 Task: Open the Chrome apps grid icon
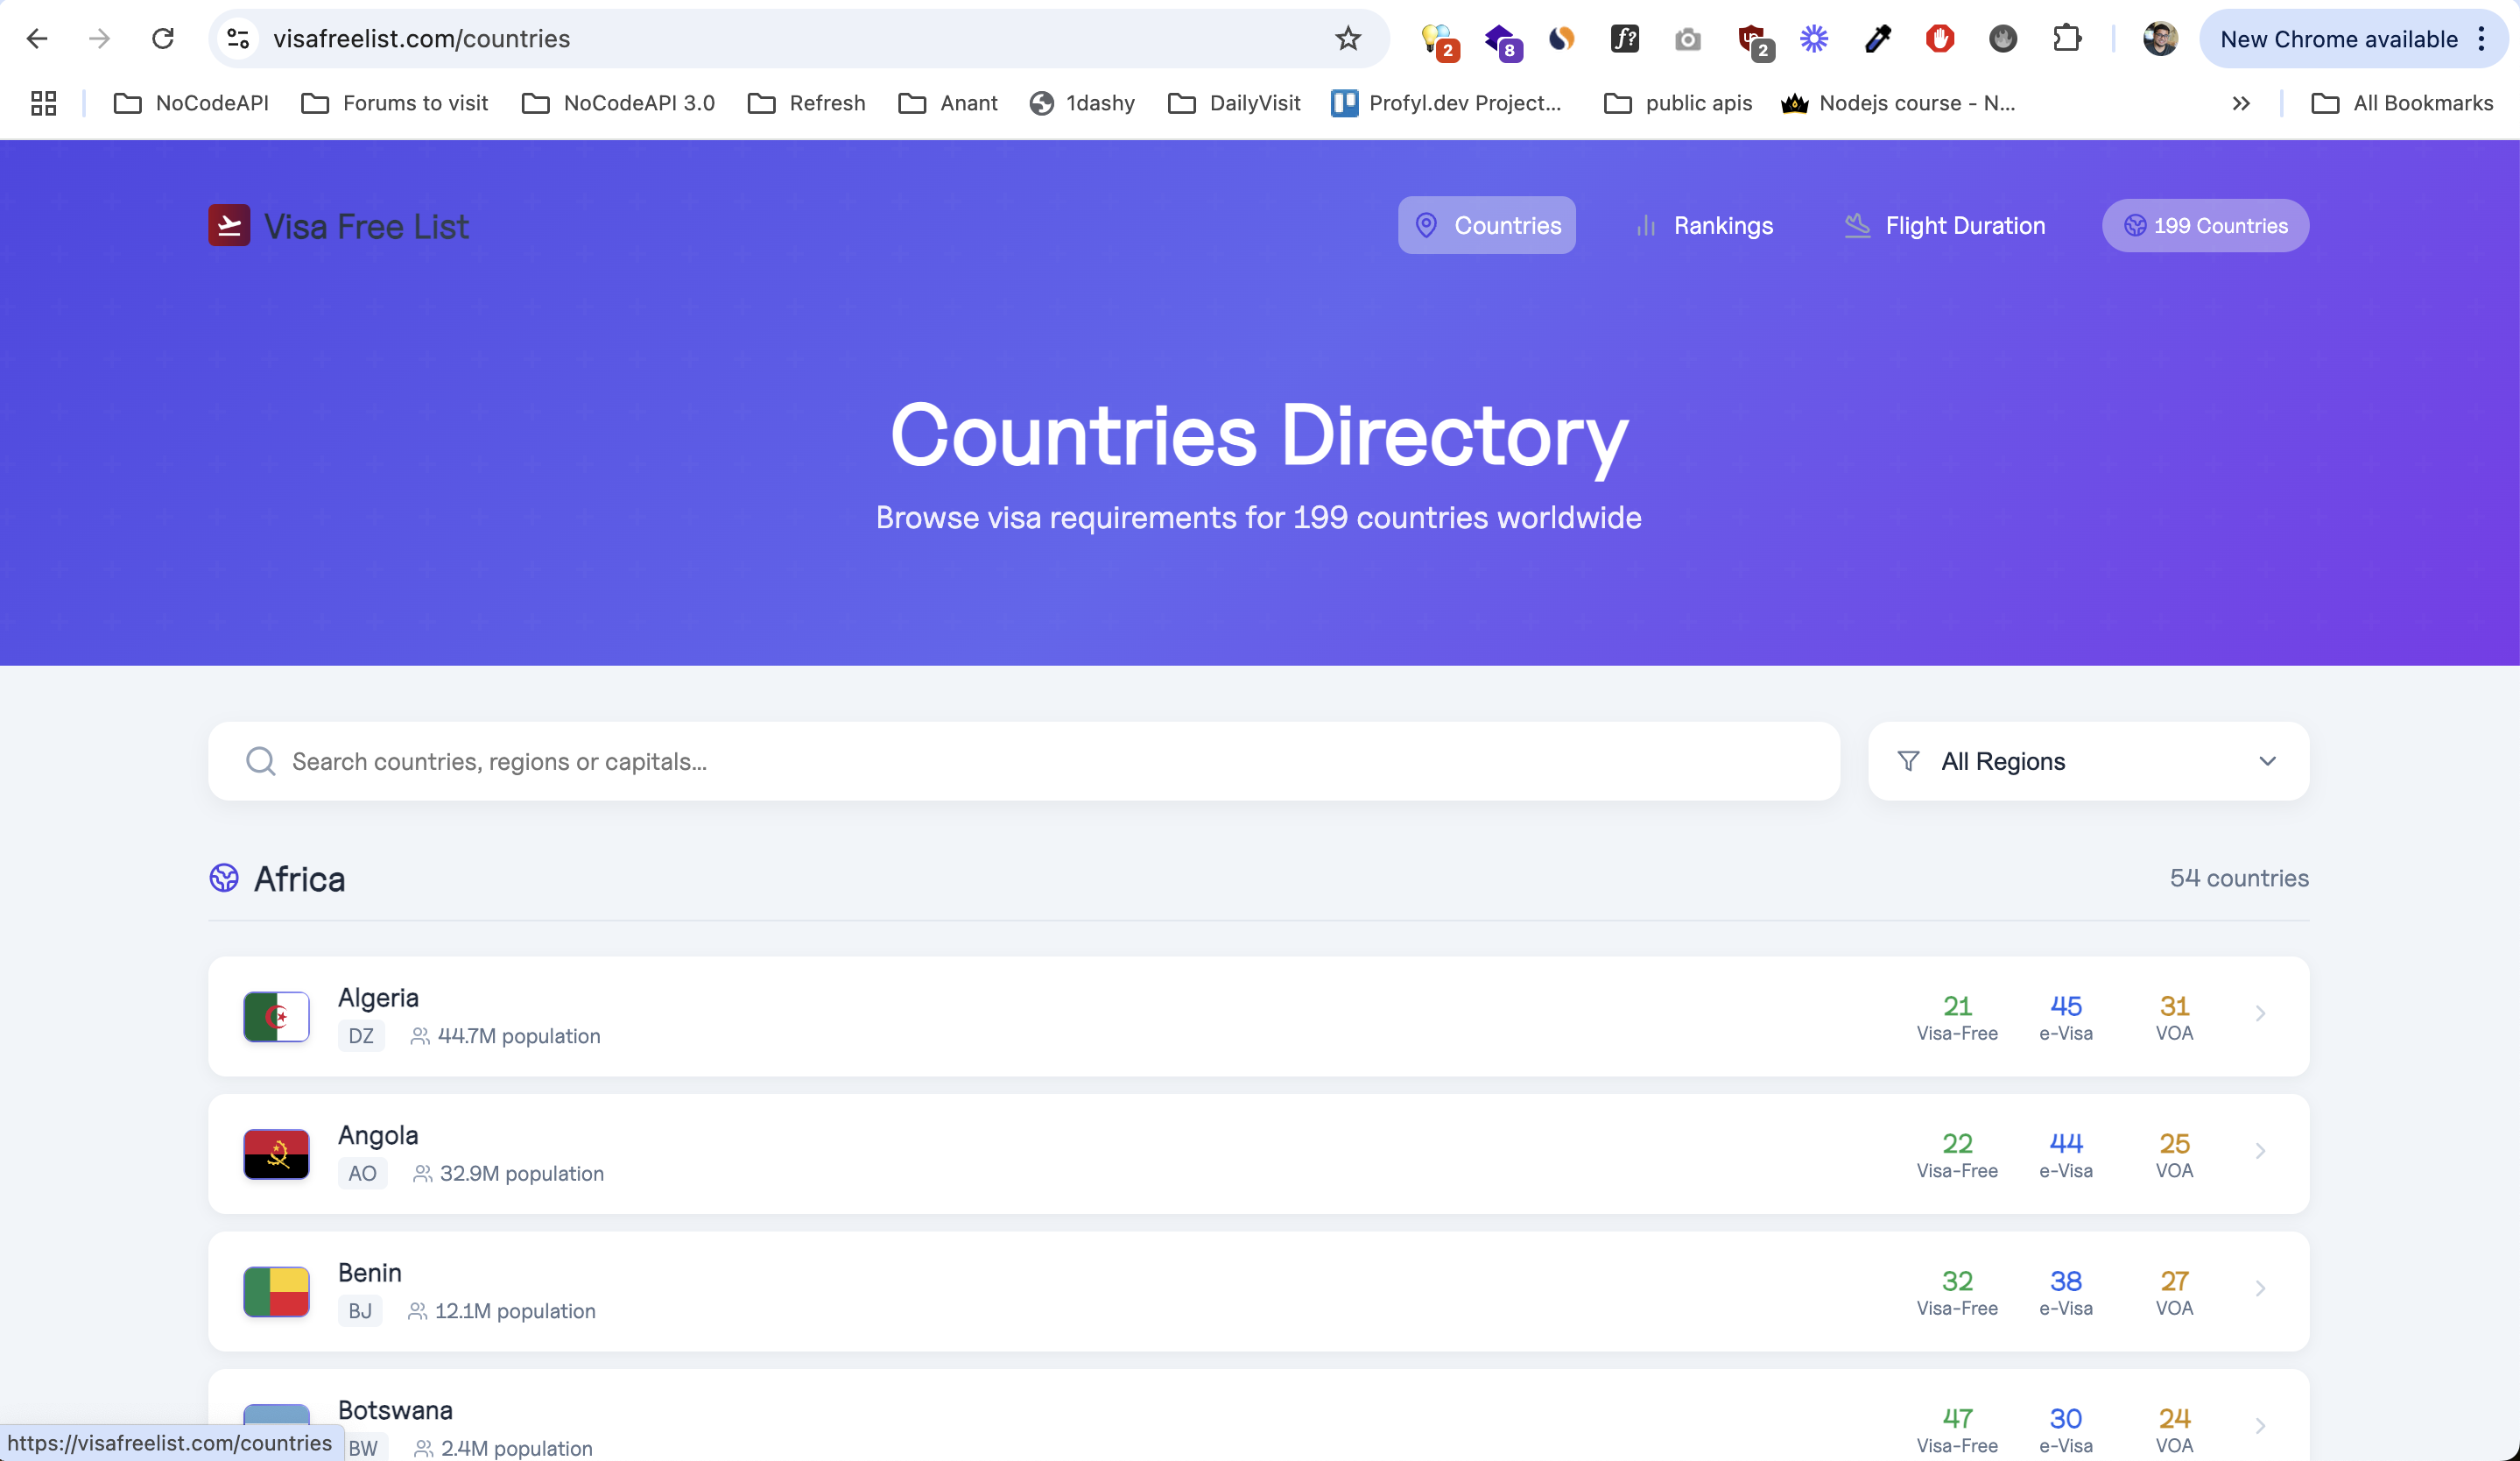pyautogui.click(x=43, y=103)
